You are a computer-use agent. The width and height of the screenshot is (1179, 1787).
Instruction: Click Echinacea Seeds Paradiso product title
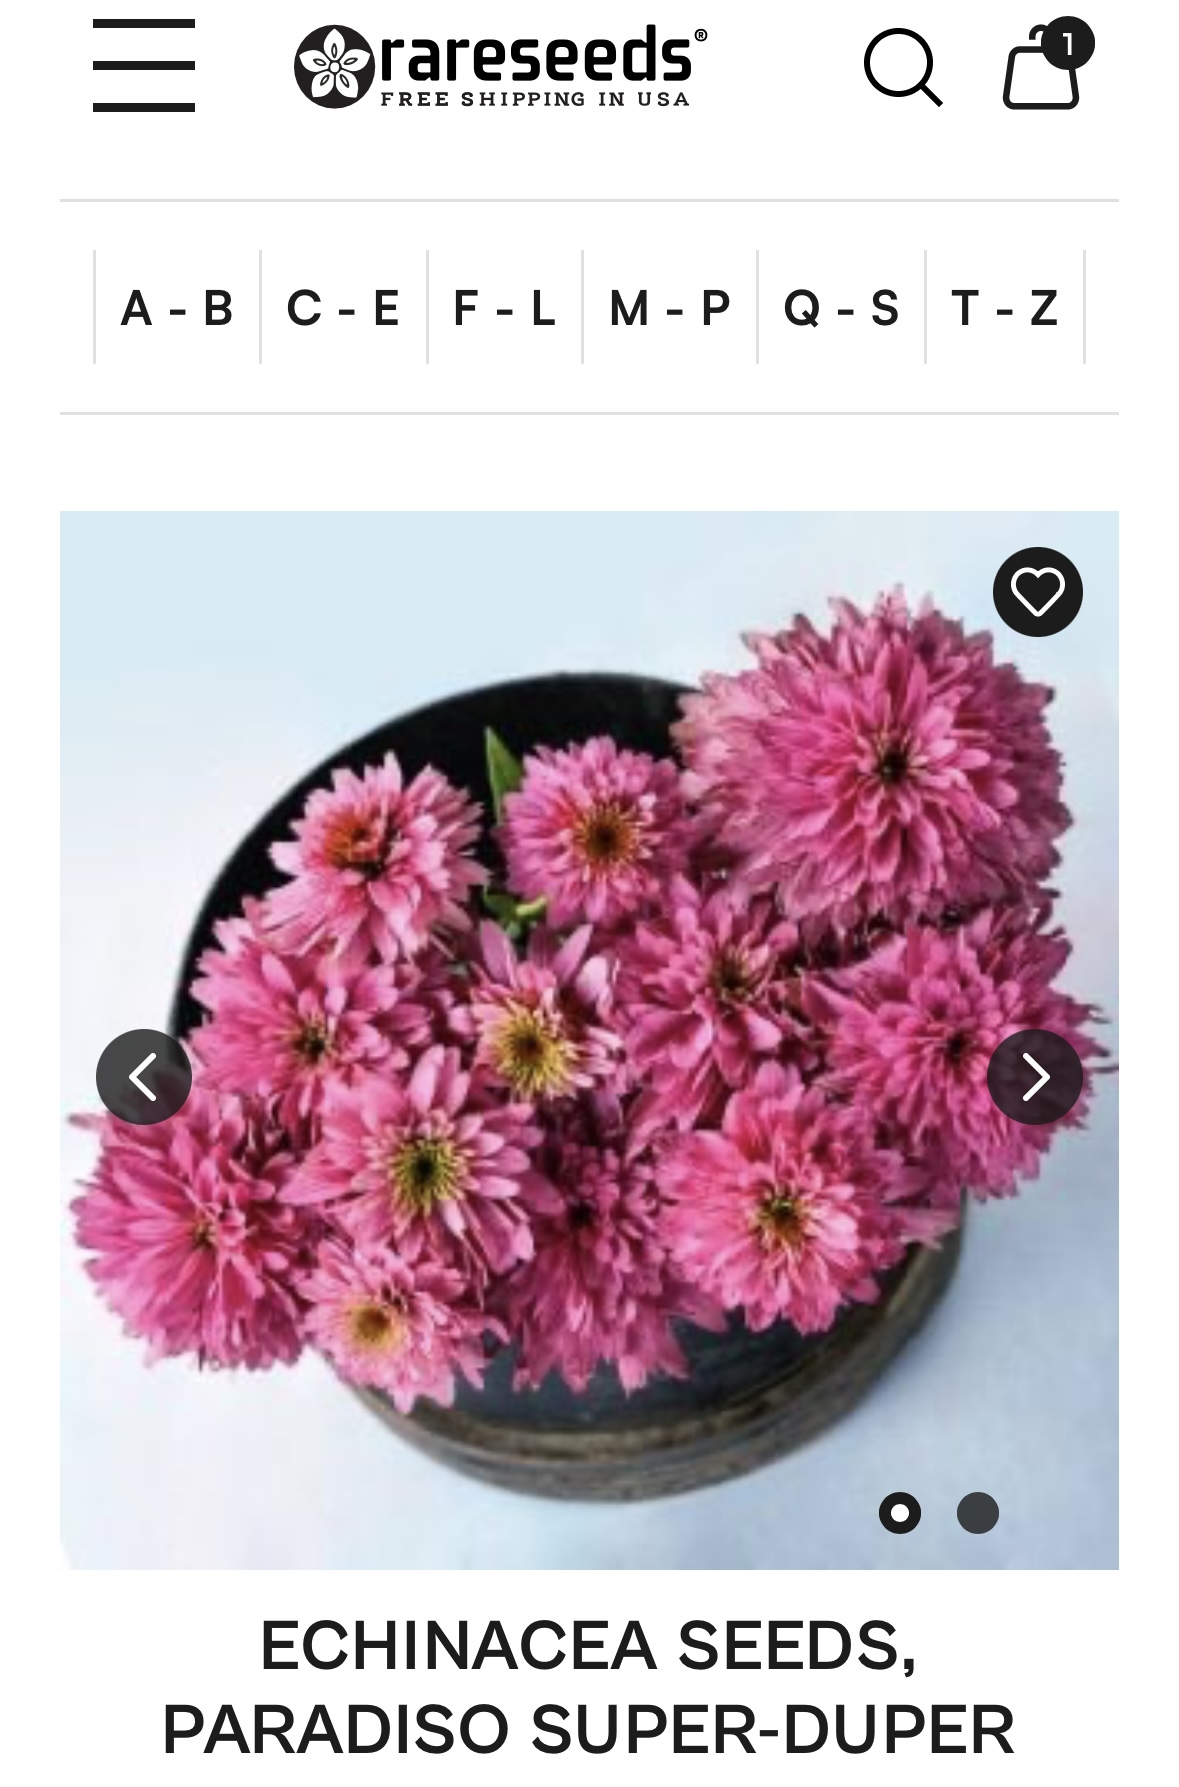point(589,1687)
